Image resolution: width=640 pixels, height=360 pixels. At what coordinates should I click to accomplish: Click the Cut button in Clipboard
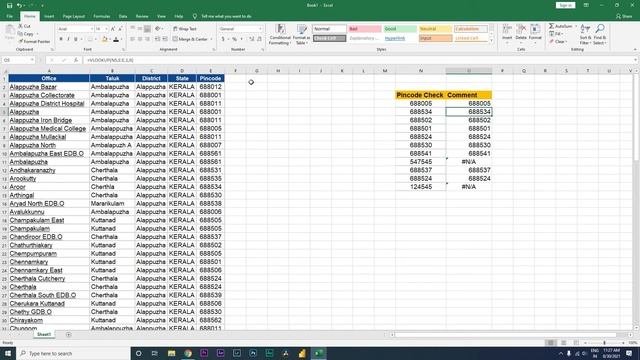24,26
